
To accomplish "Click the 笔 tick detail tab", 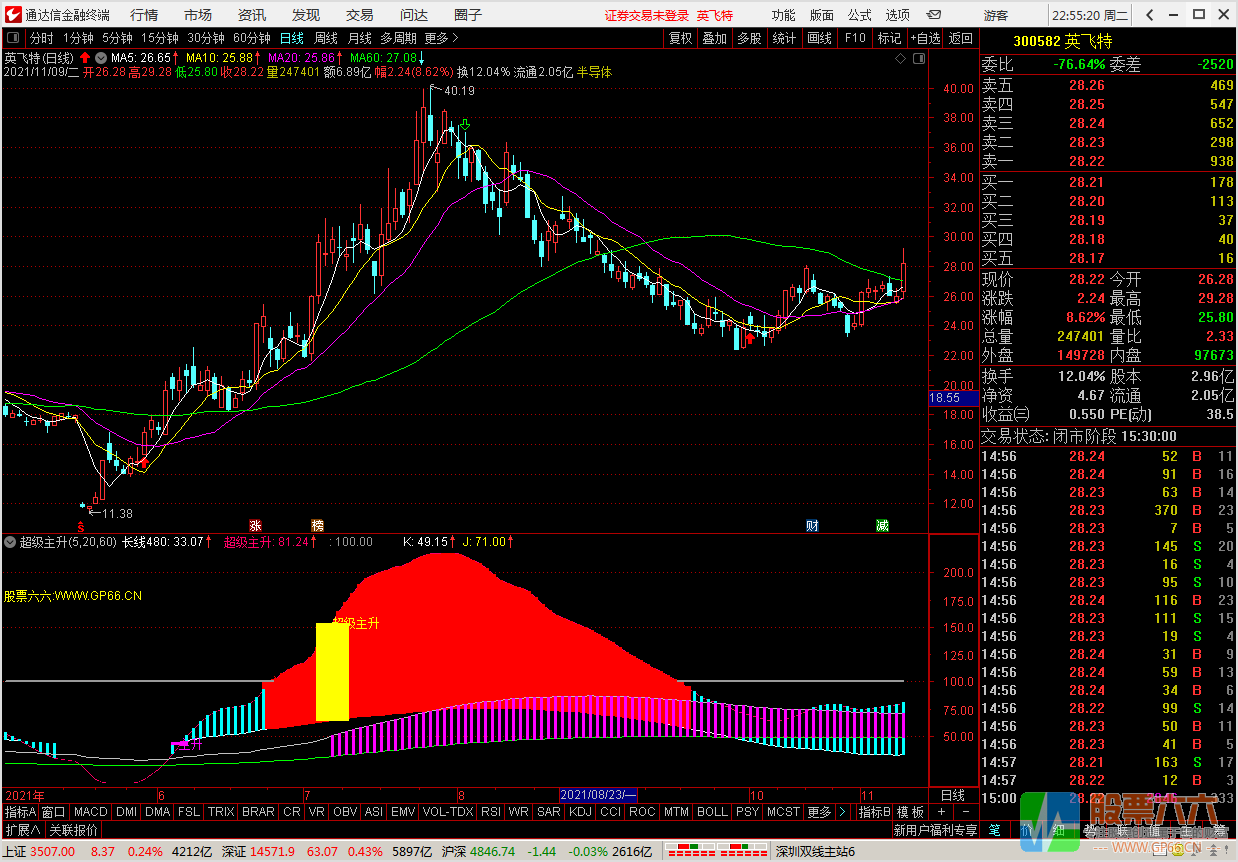I will tap(994, 830).
